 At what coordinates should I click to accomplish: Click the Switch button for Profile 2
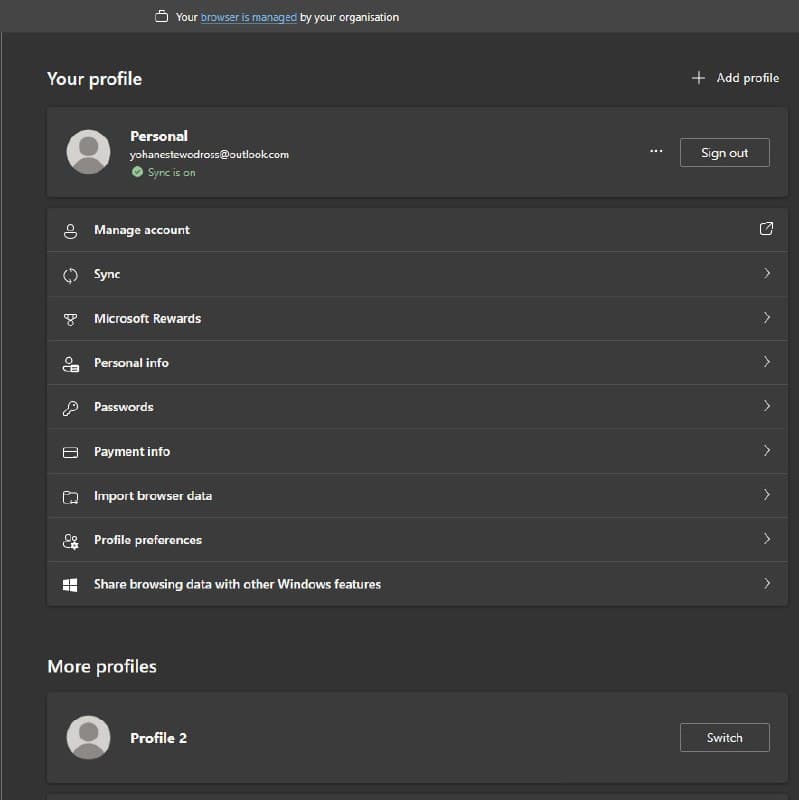pos(725,737)
